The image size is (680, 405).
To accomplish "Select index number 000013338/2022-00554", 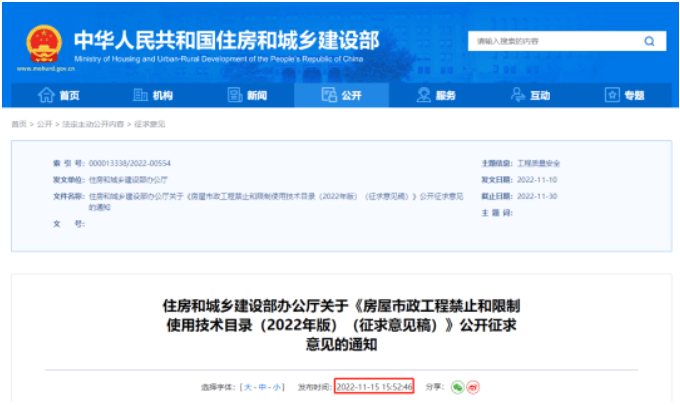I will pyautogui.click(x=130, y=163).
